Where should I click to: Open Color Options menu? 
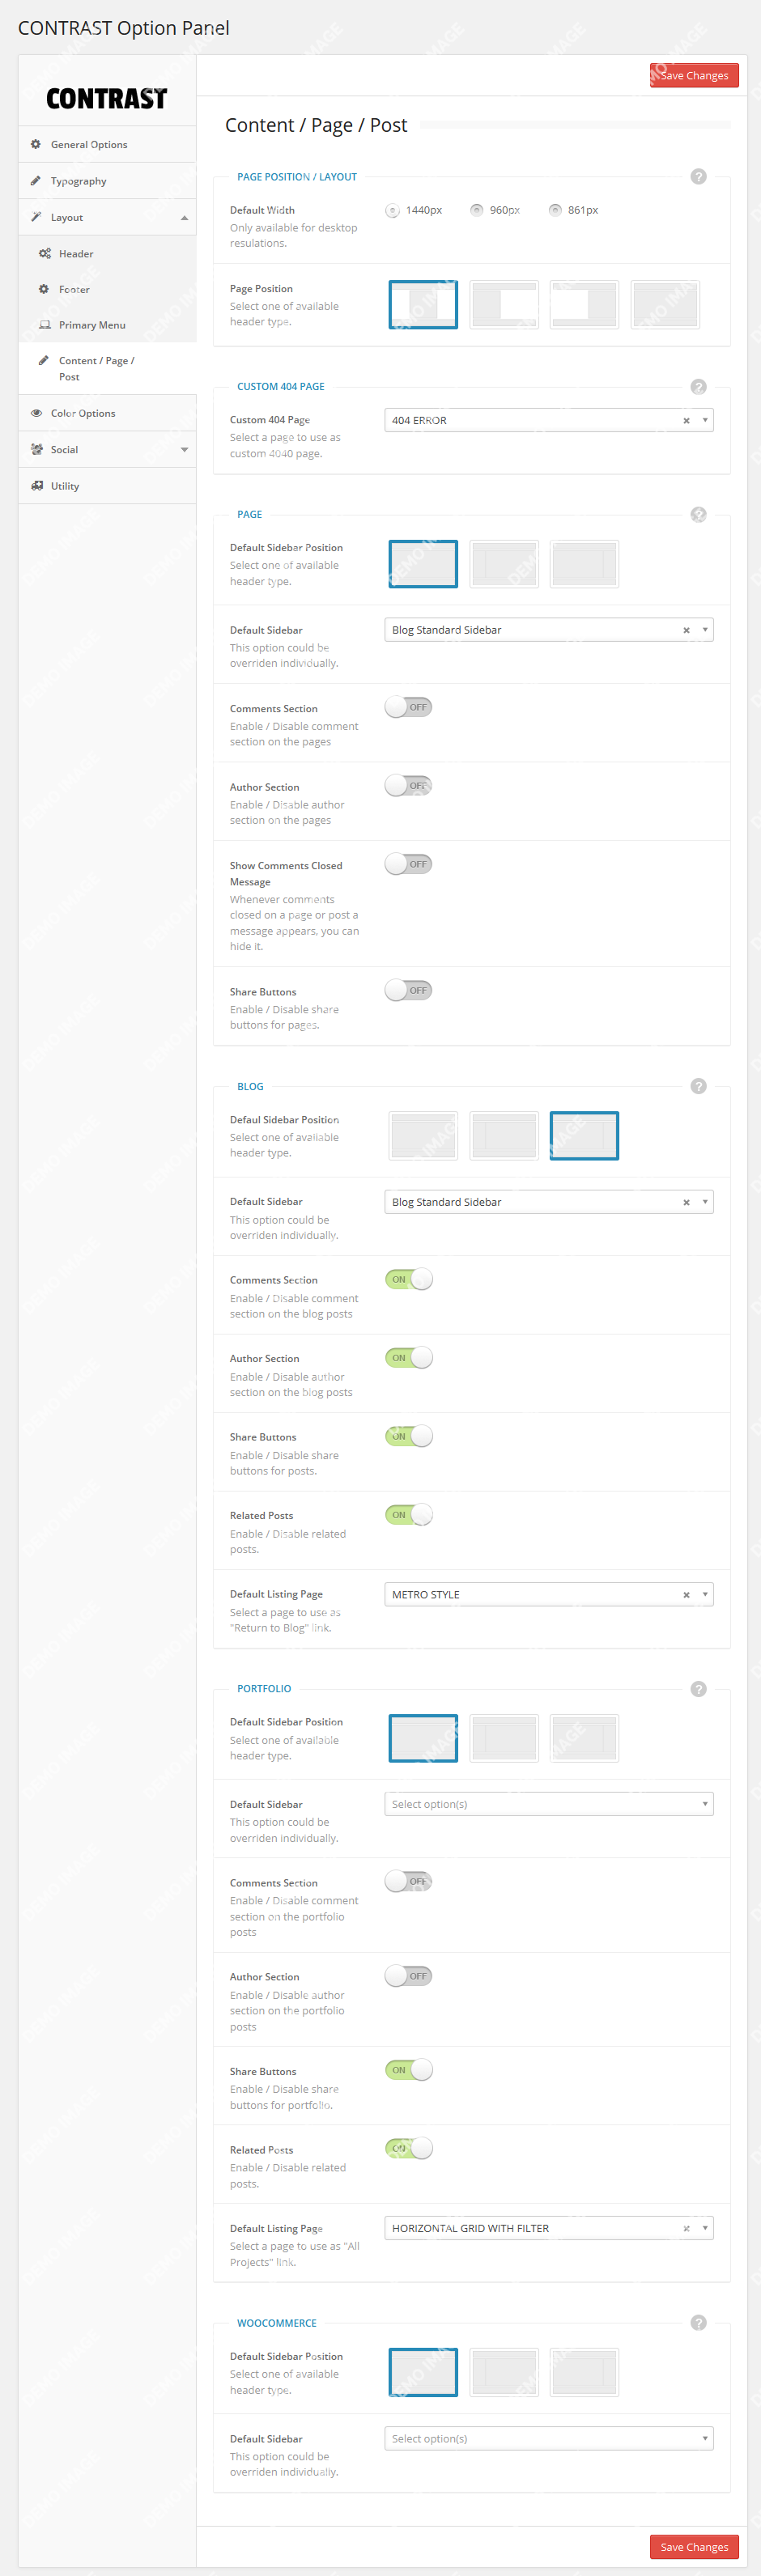point(107,413)
